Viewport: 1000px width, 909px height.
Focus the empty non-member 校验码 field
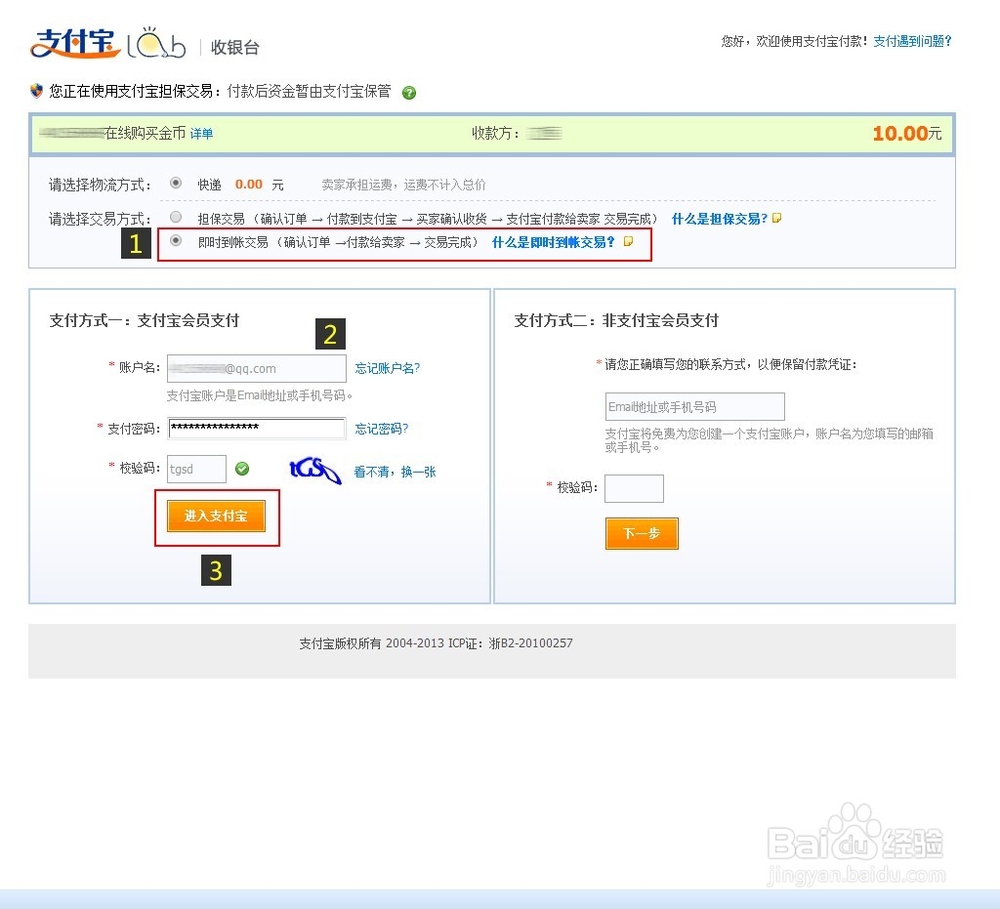634,488
